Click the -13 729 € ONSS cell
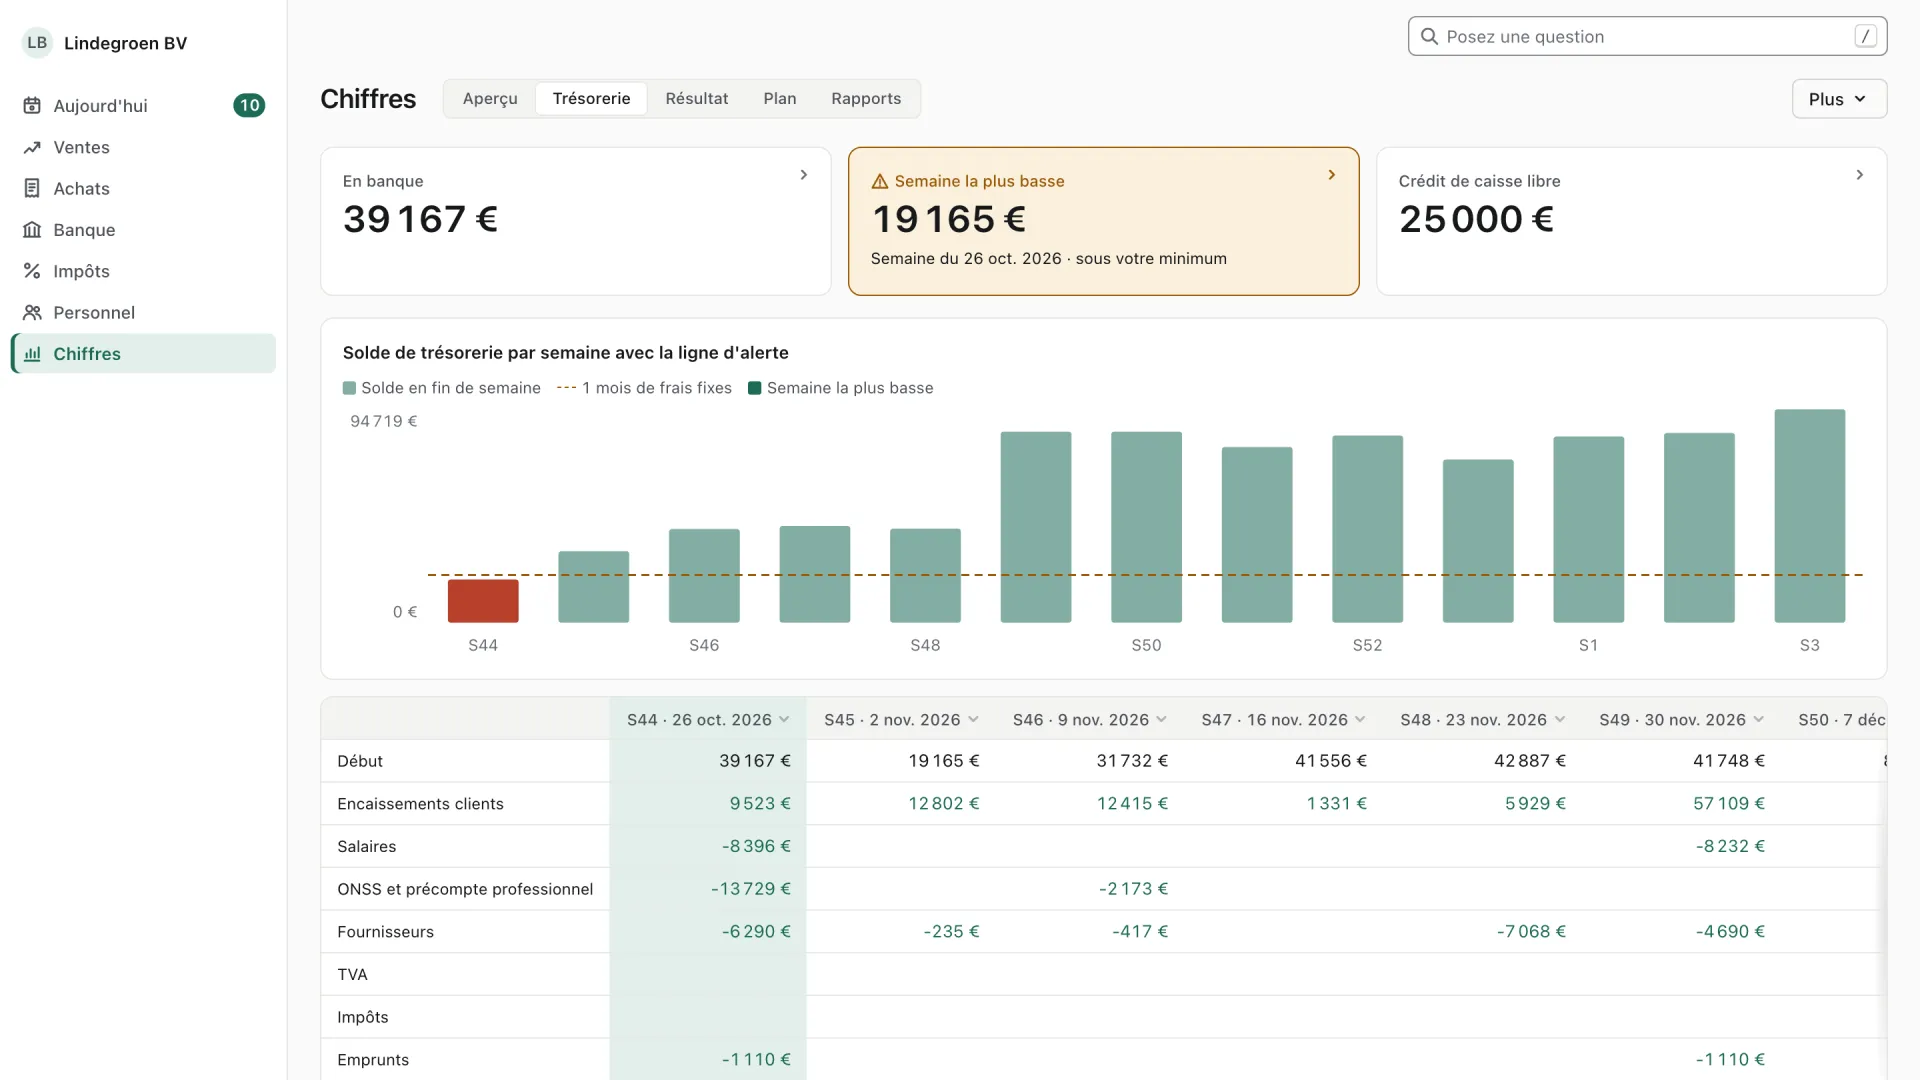Screen dimensions: 1920x1080 [x=751, y=889]
